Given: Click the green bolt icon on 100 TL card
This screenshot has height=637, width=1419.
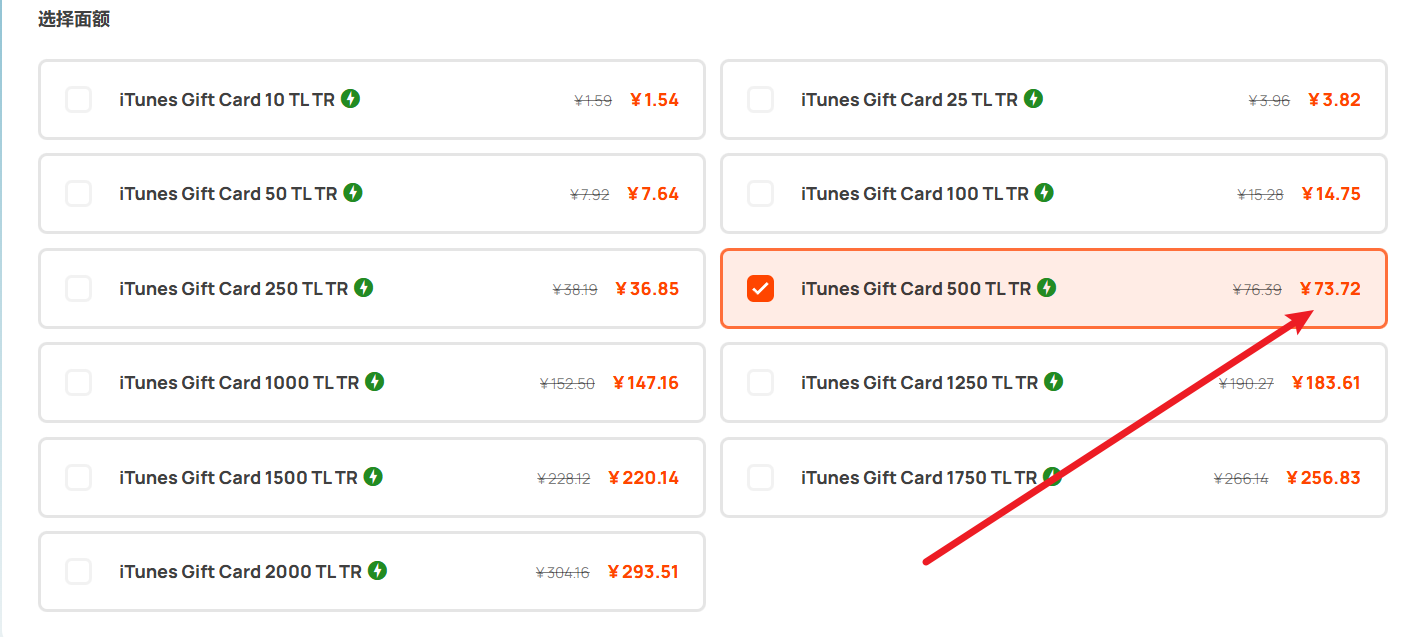Looking at the screenshot, I should click(1044, 192).
